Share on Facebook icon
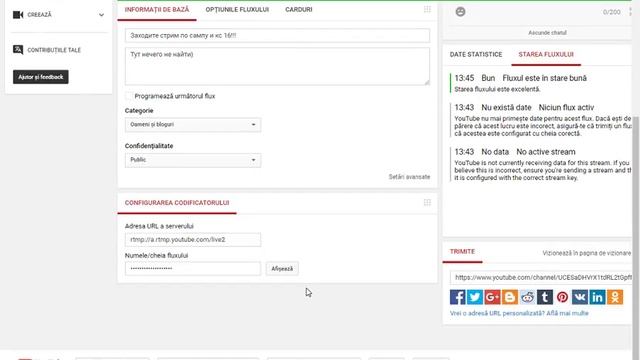Viewport: 640px width, 360px height. click(x=458, y=297)
